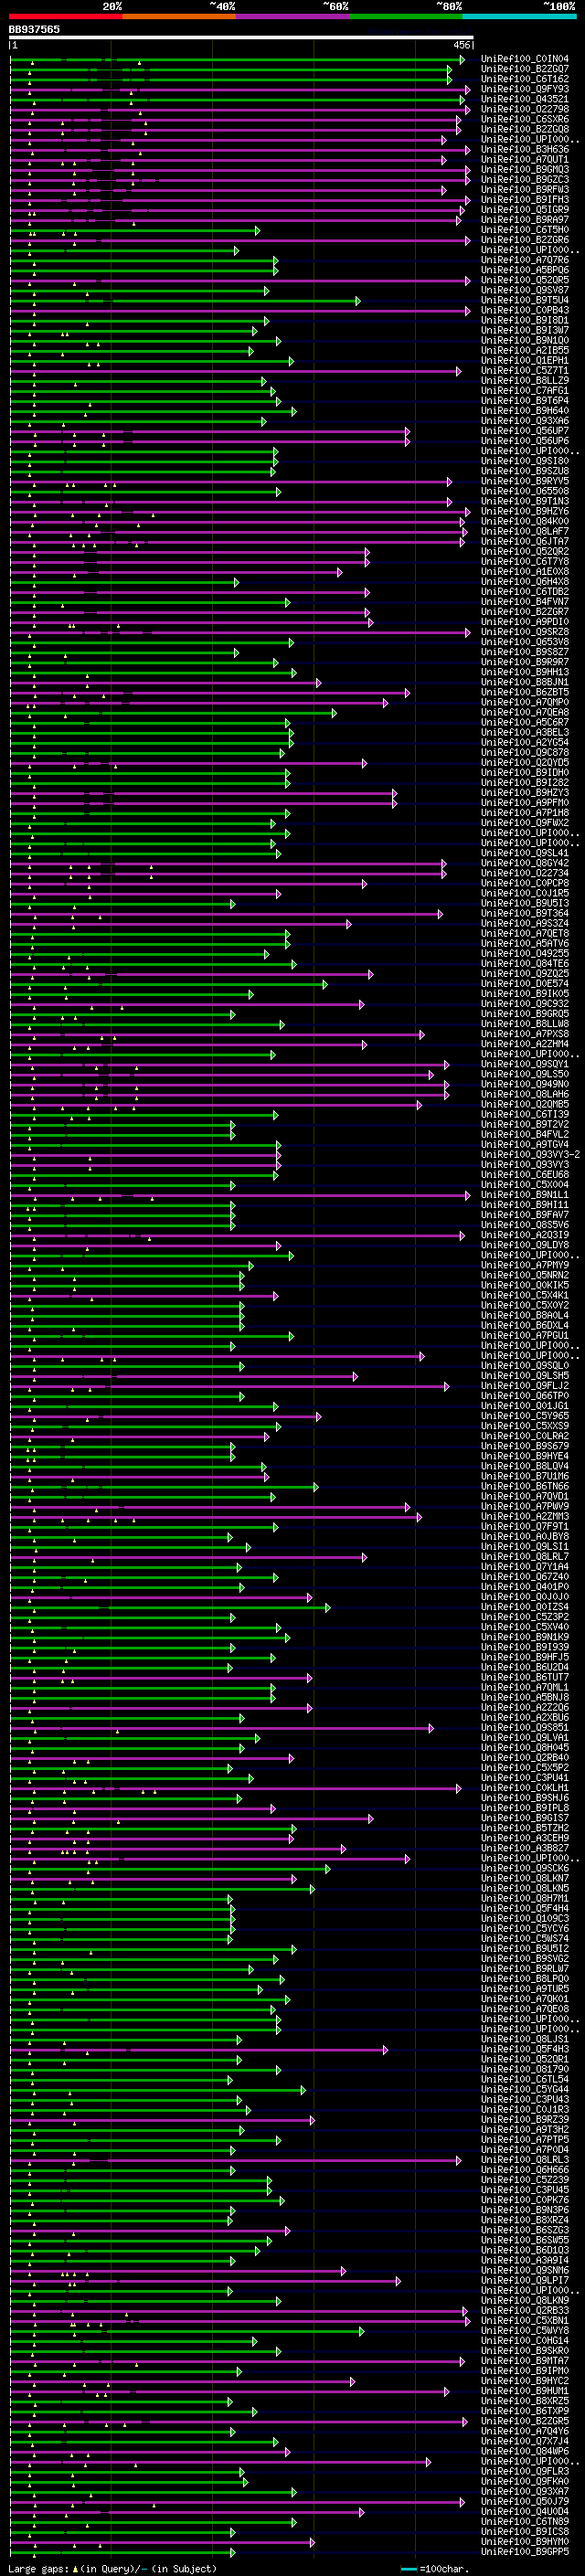
Task: Select the UniRef100_C0PB43 label
Action: coord(525,310)
